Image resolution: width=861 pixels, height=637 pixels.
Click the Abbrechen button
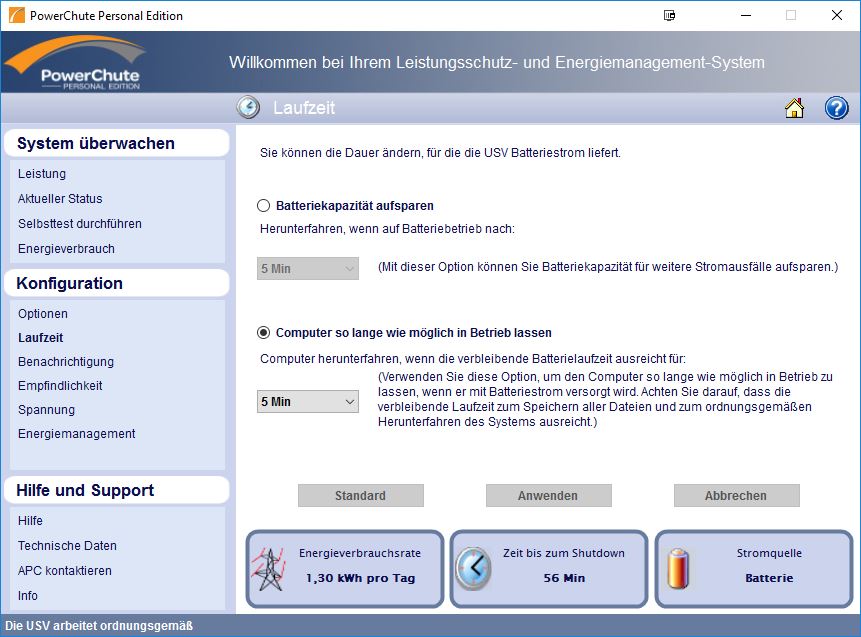736,495
